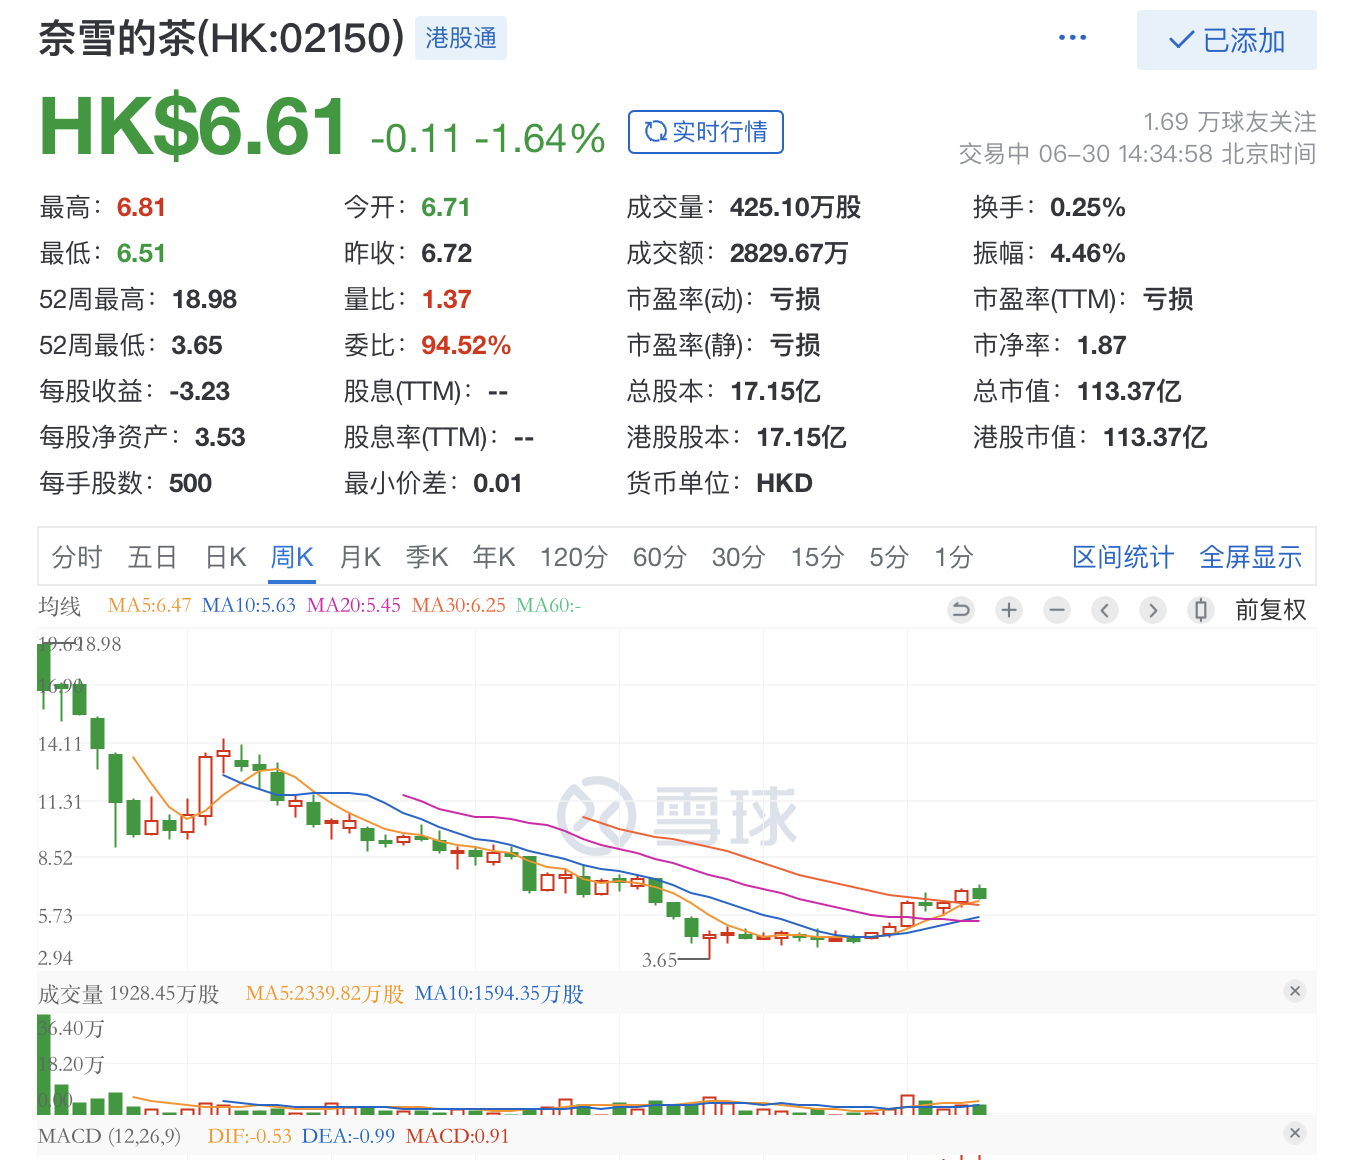This screenshot has height=1160, width=1348.
Task: Click the MA60 moving average label
Action: pos(548,605)
